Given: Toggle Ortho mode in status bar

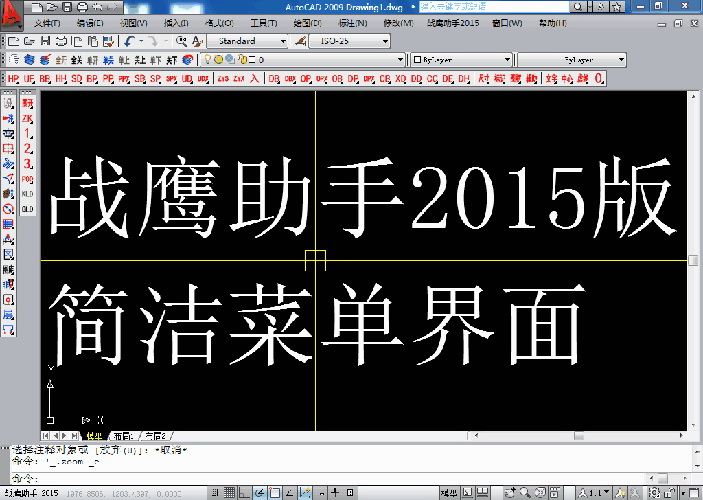Looking at the screenshot, I should [x=244, y=493].
